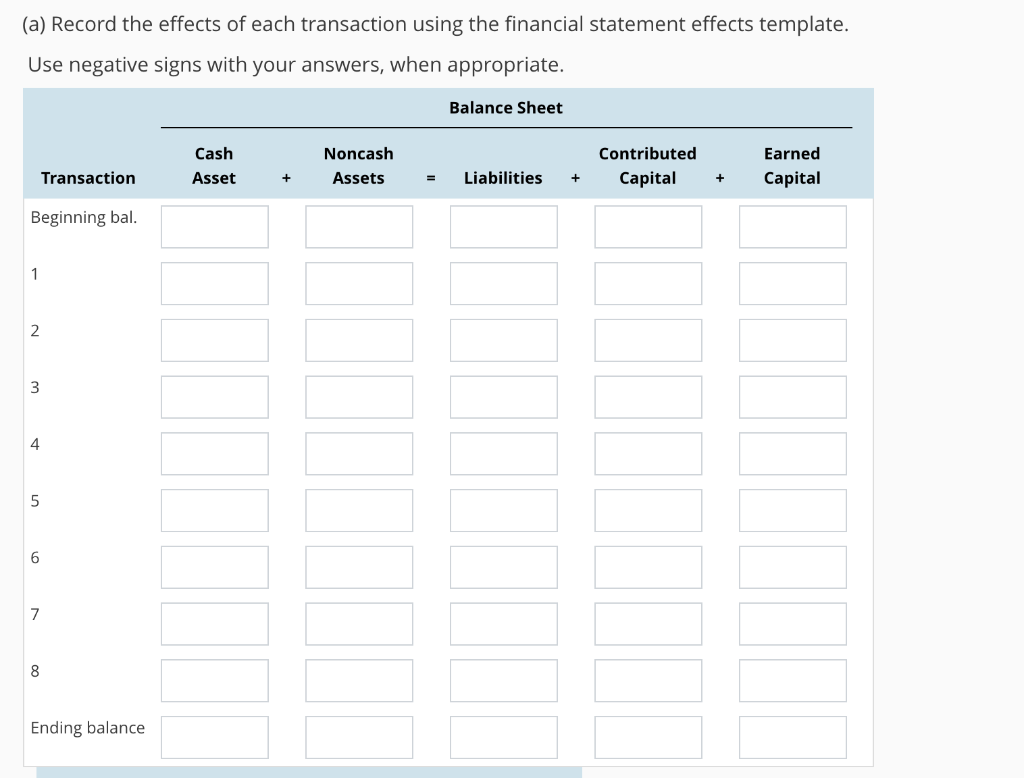The height and width of the screenshot is (778, 1024).
Task: Select transaction 5 Noncash Assets input box
Action: coord(358,510)
